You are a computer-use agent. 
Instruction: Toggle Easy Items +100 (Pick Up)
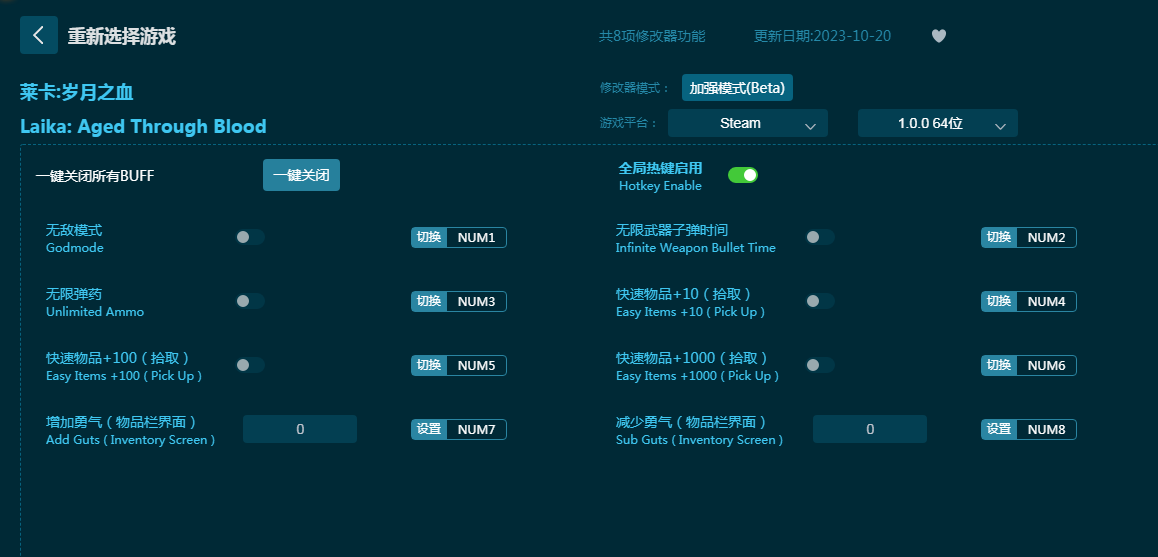click(250, 365)
